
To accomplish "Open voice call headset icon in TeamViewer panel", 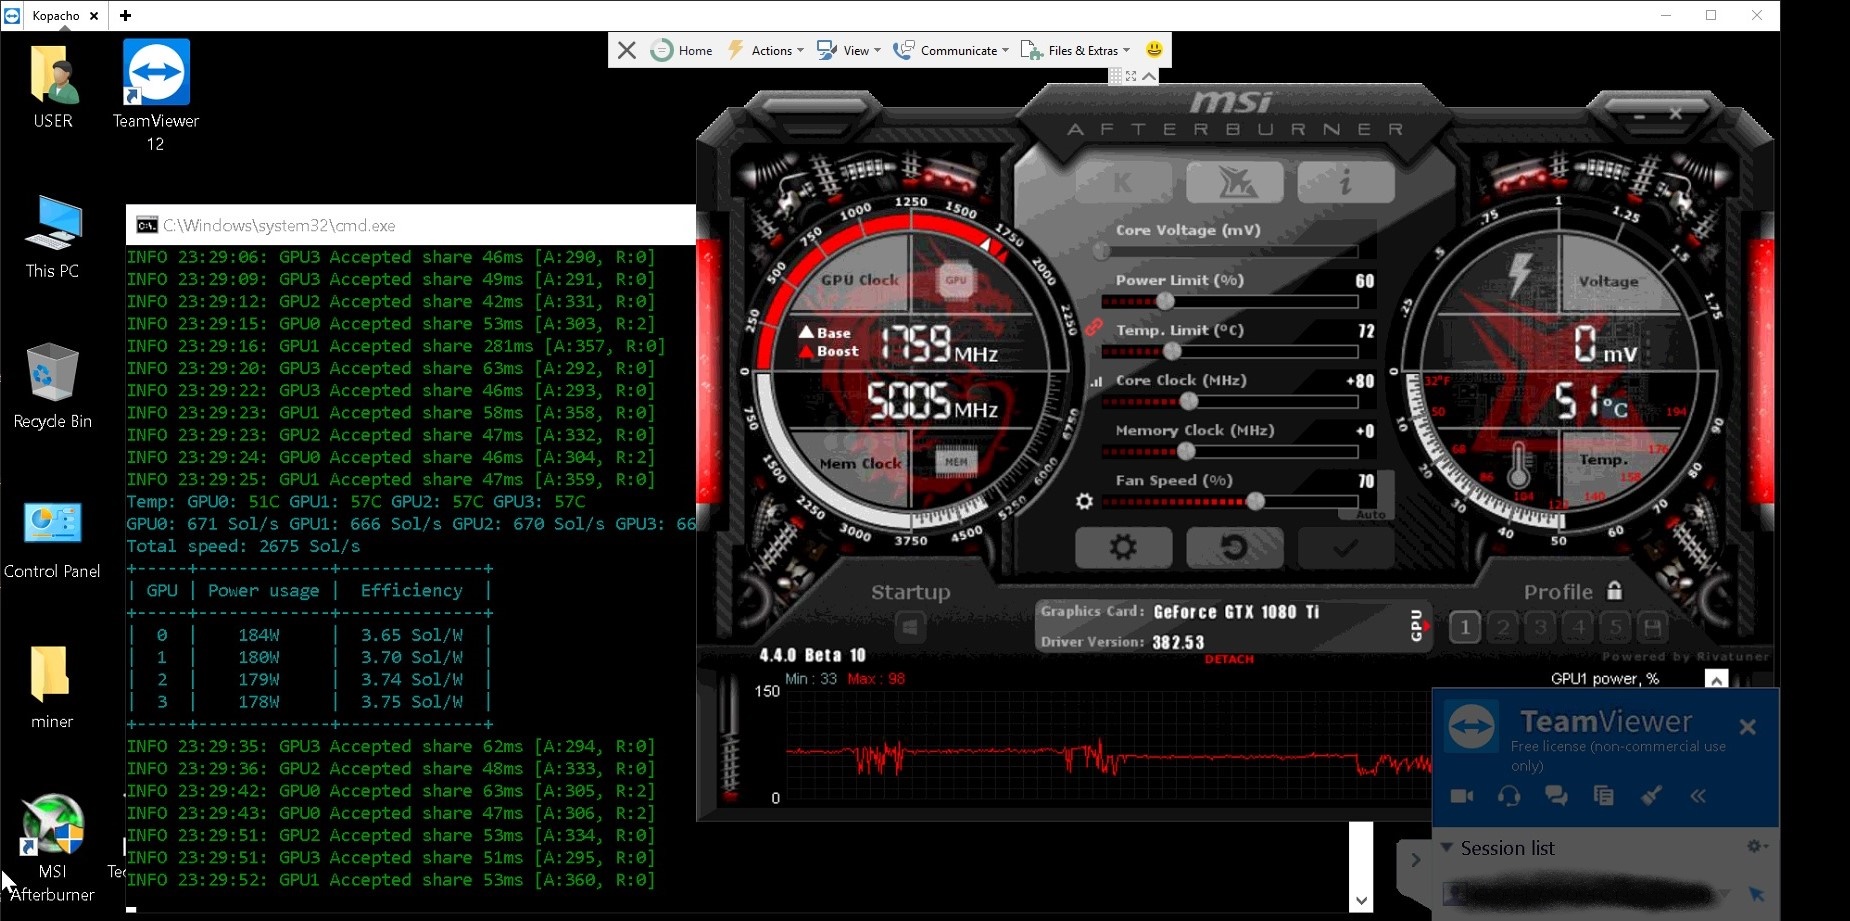I will (x=1509, y=796).
